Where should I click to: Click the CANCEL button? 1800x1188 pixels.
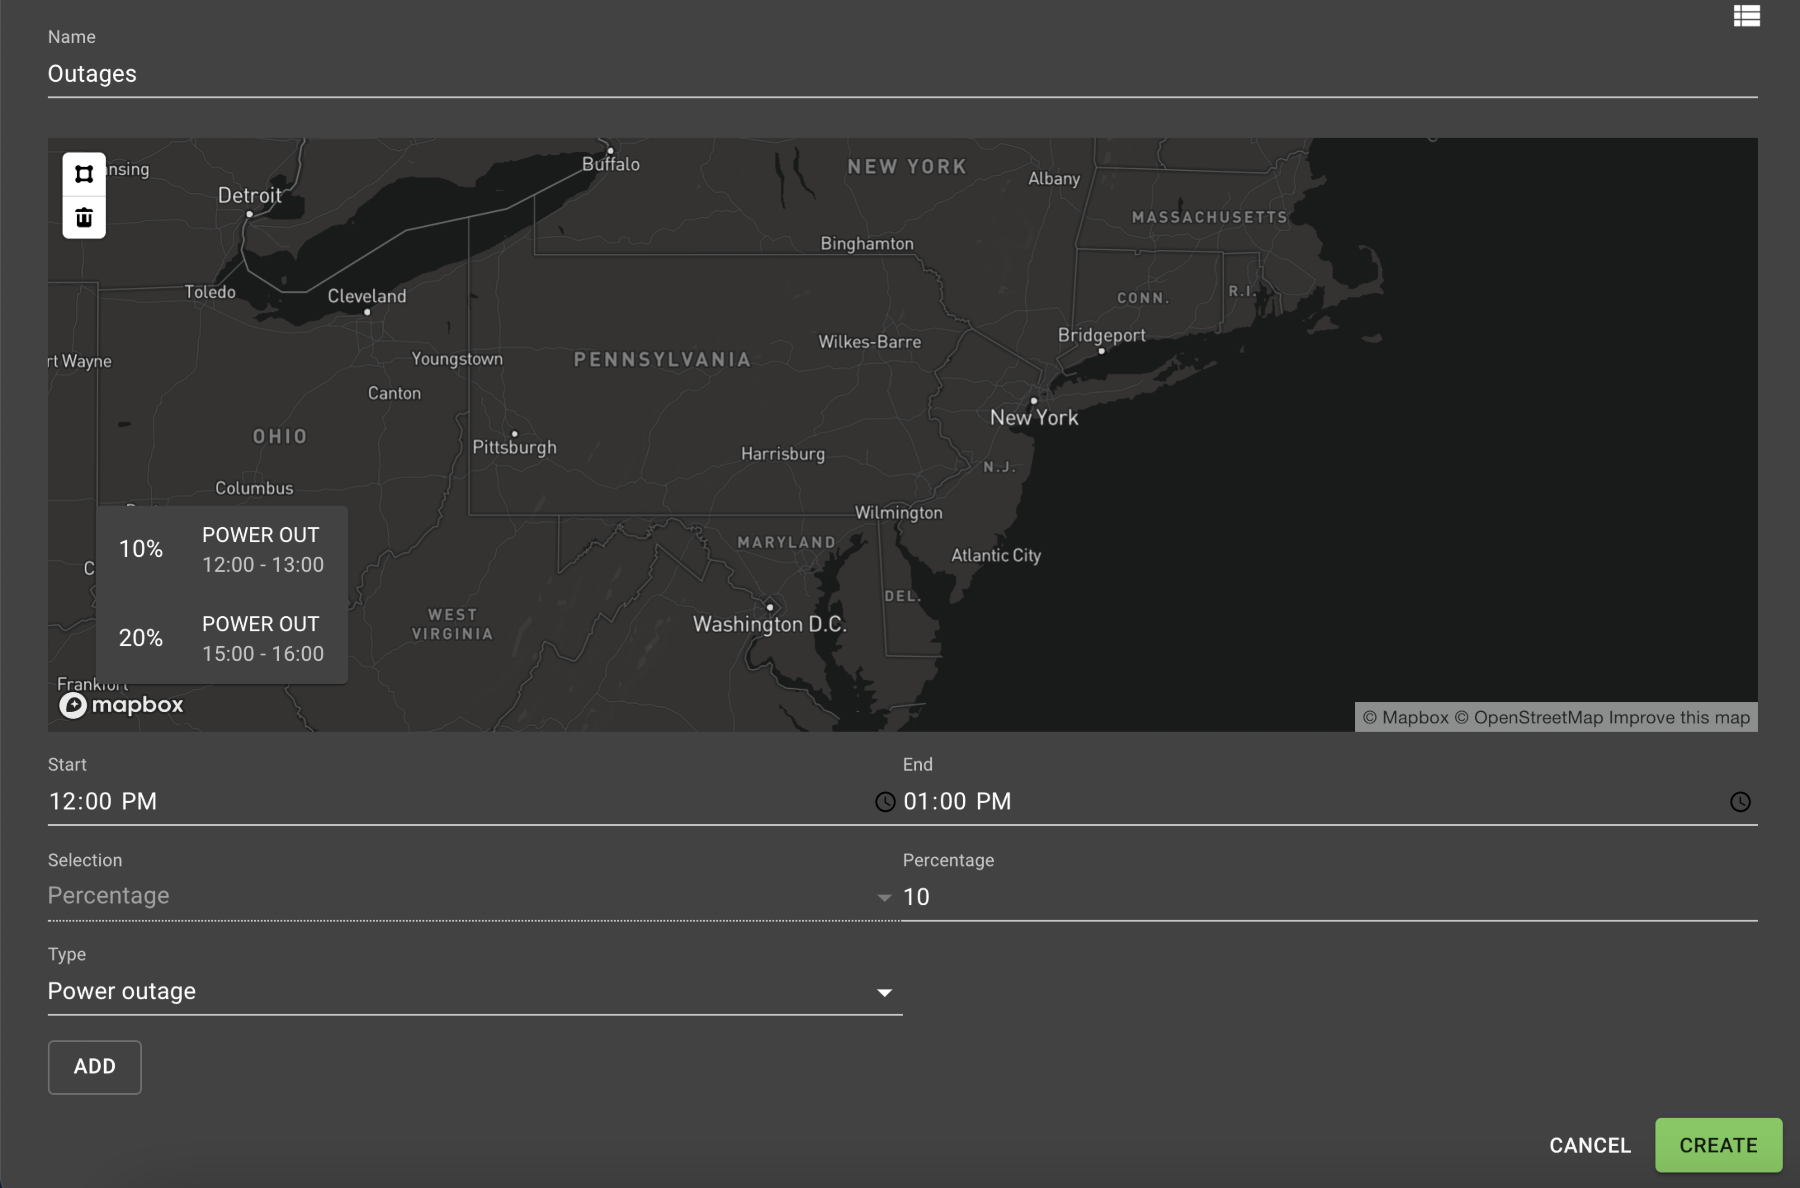point(1590,1145)
